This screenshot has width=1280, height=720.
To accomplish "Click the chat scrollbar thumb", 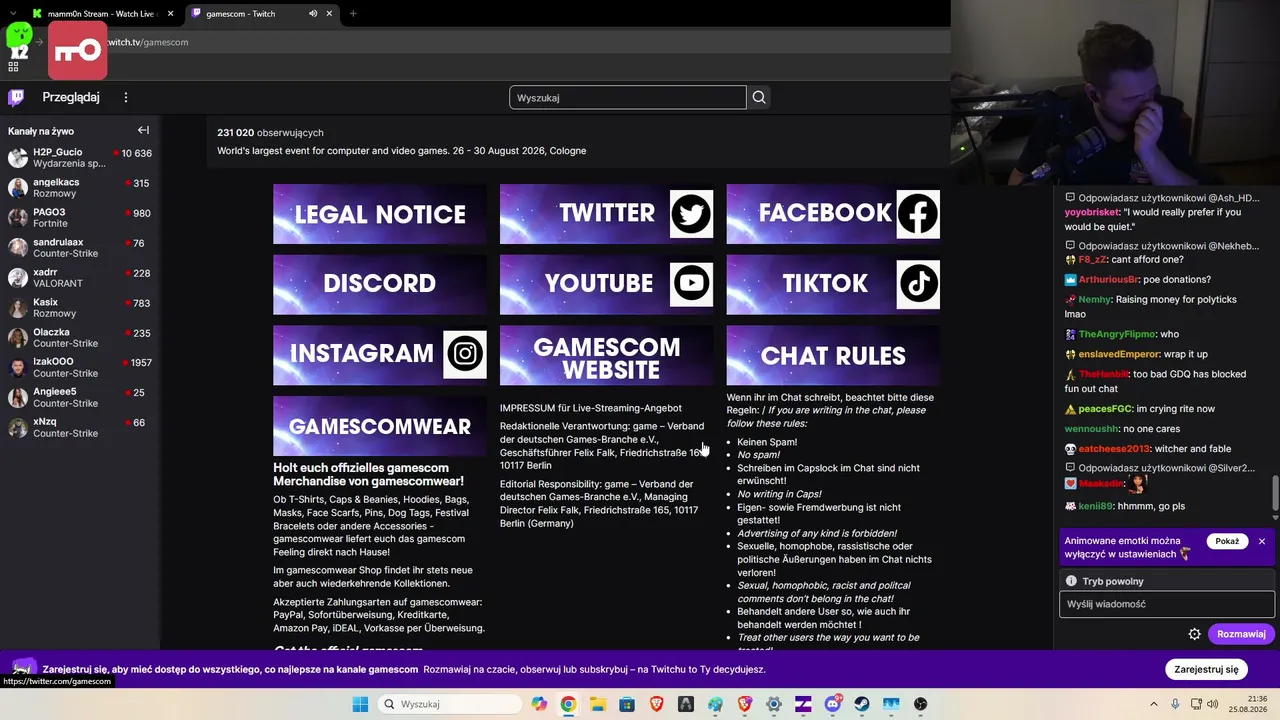I will click(x=1275, y=493).
